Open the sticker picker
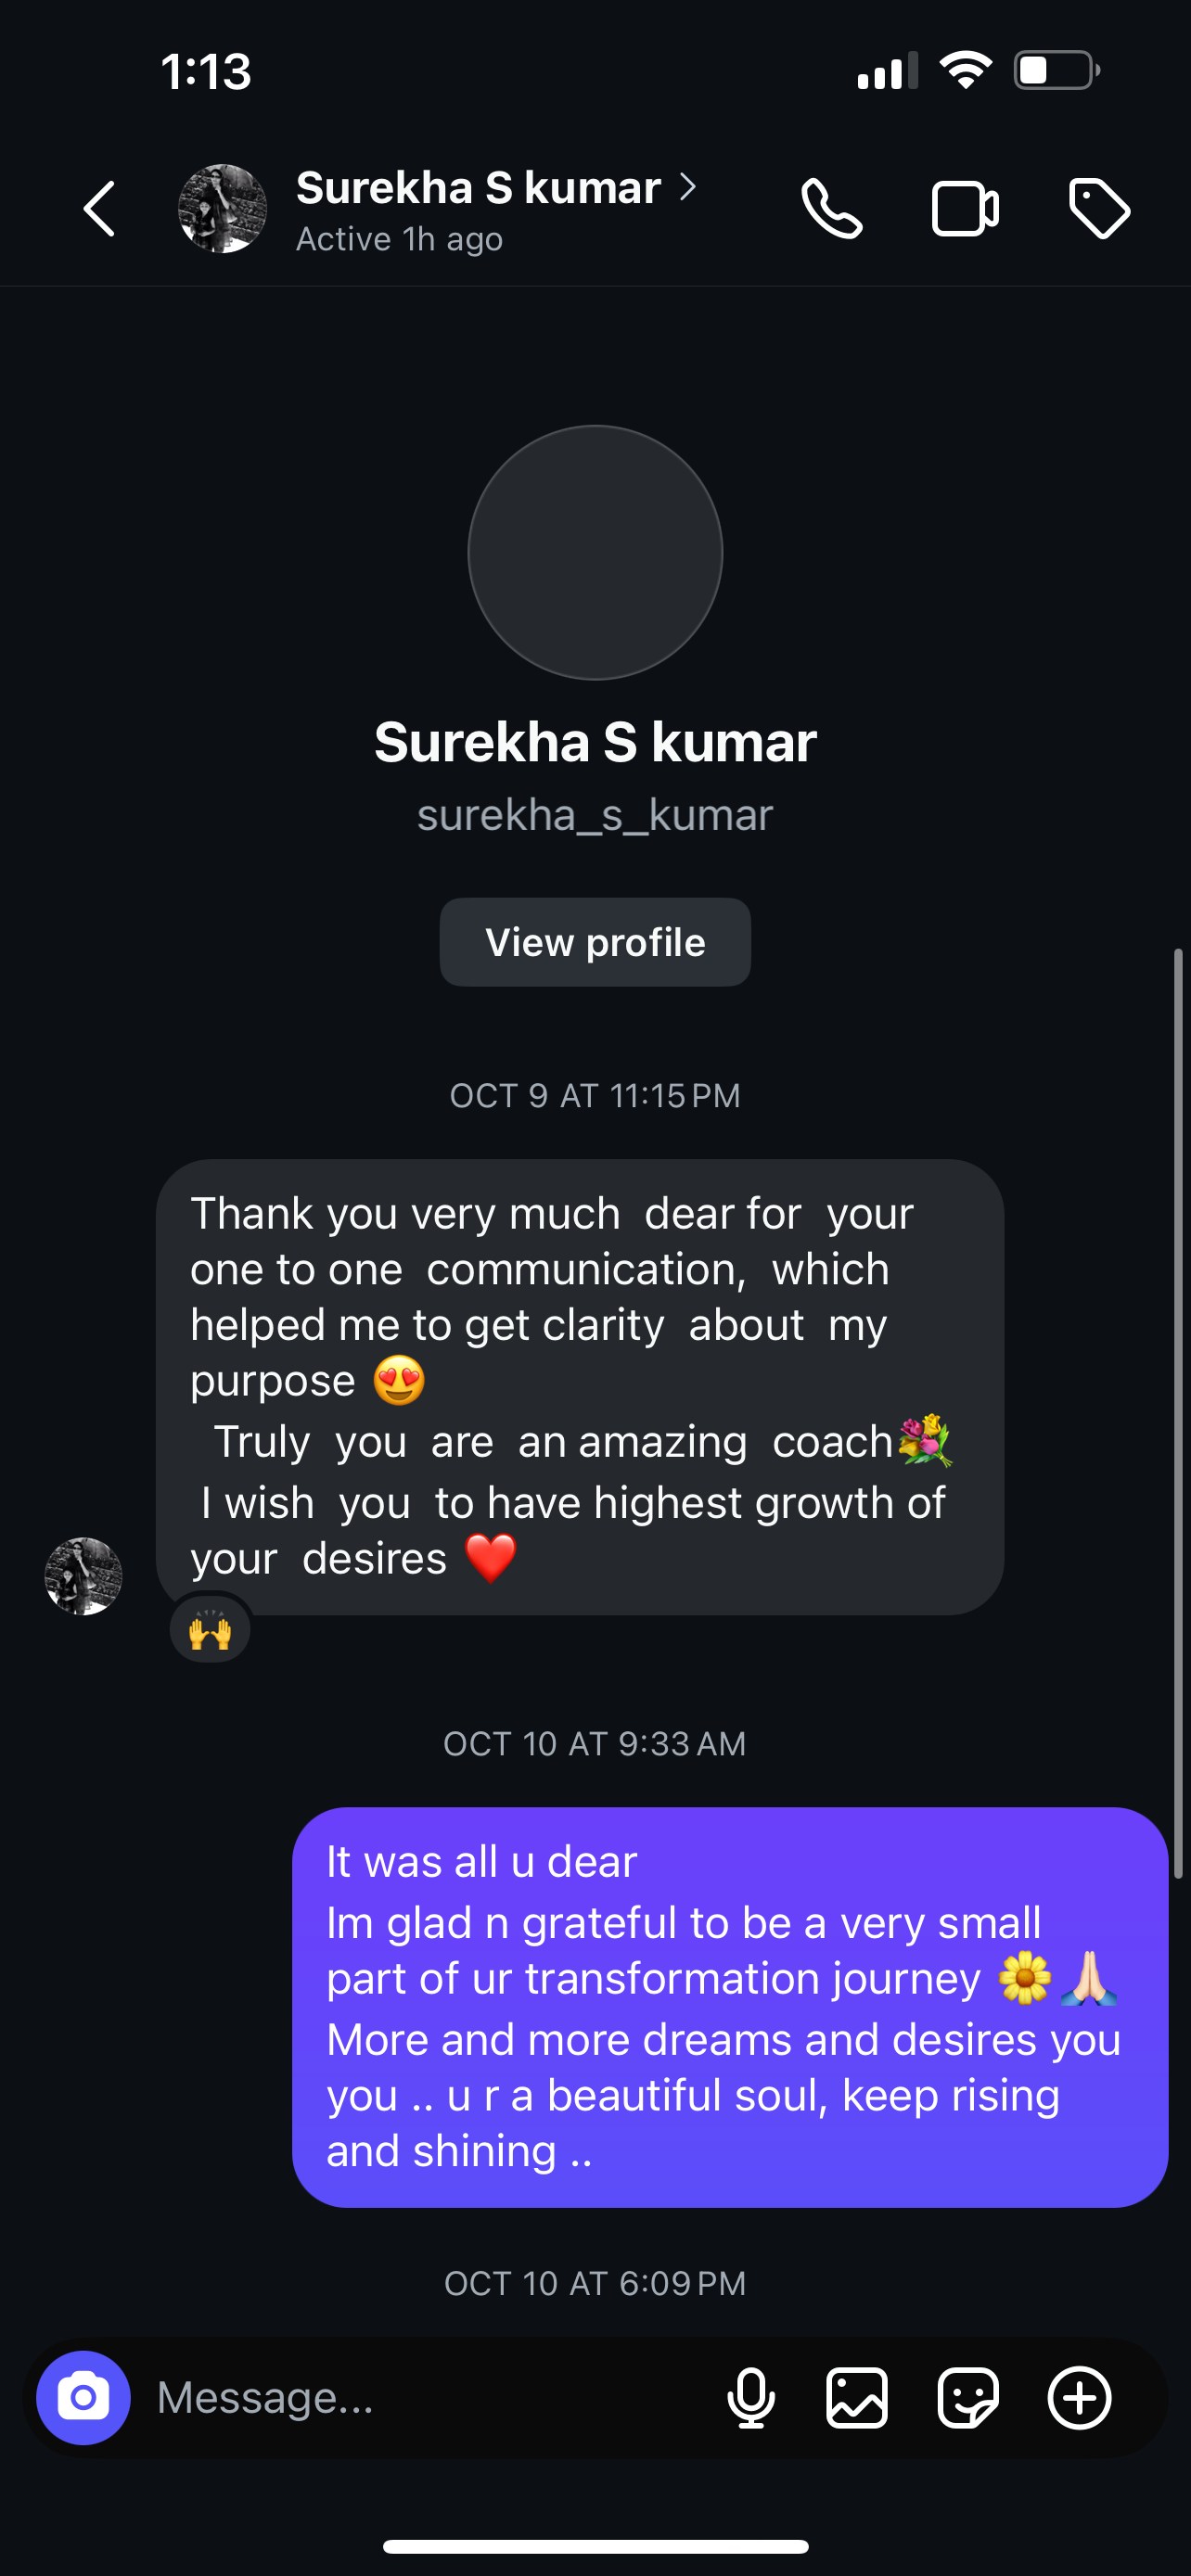Image resolution: width=1191 pixels, height=2576 pixels. point(967,2397)
